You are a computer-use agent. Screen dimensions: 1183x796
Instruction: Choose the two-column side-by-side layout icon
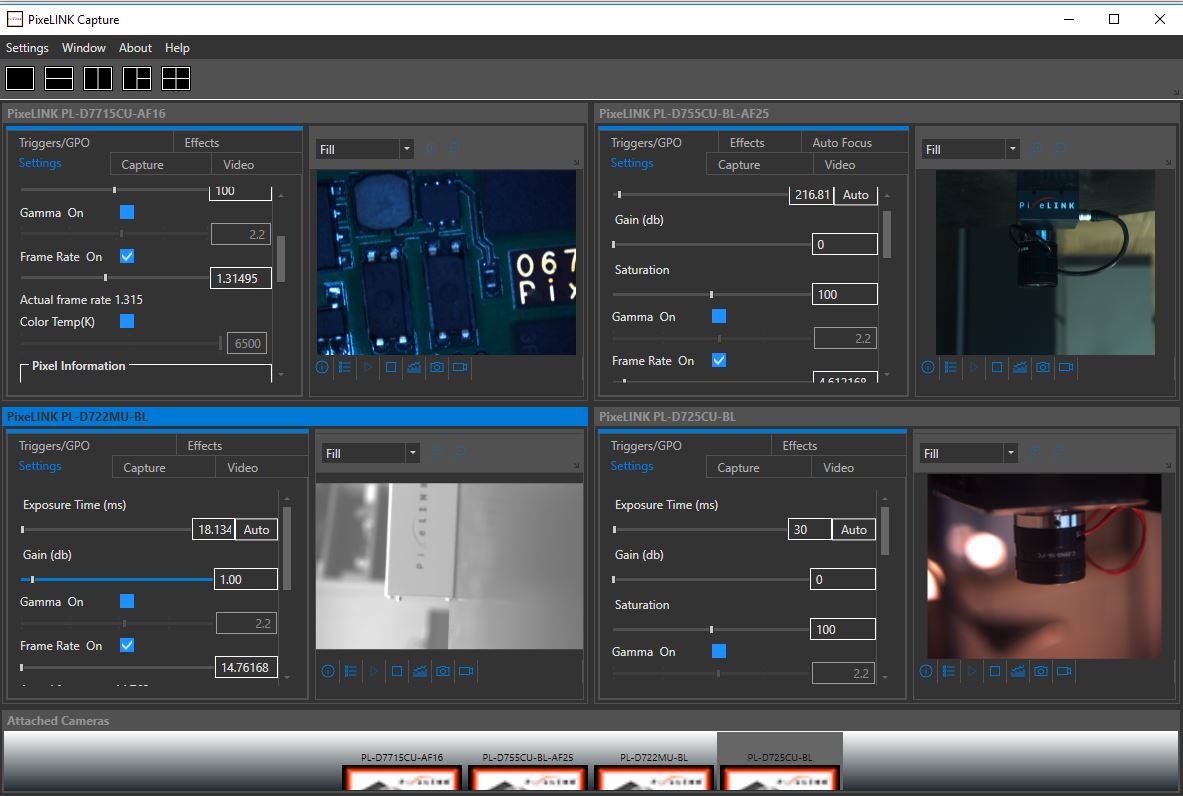98,79
